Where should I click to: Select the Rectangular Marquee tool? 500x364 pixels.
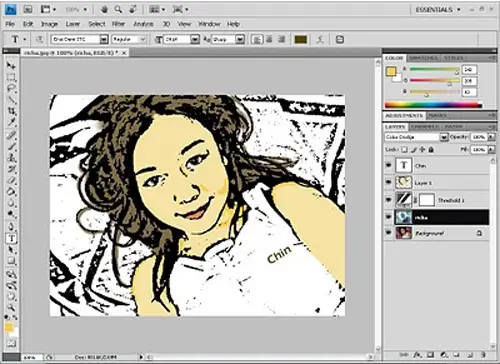pos(11,77)
